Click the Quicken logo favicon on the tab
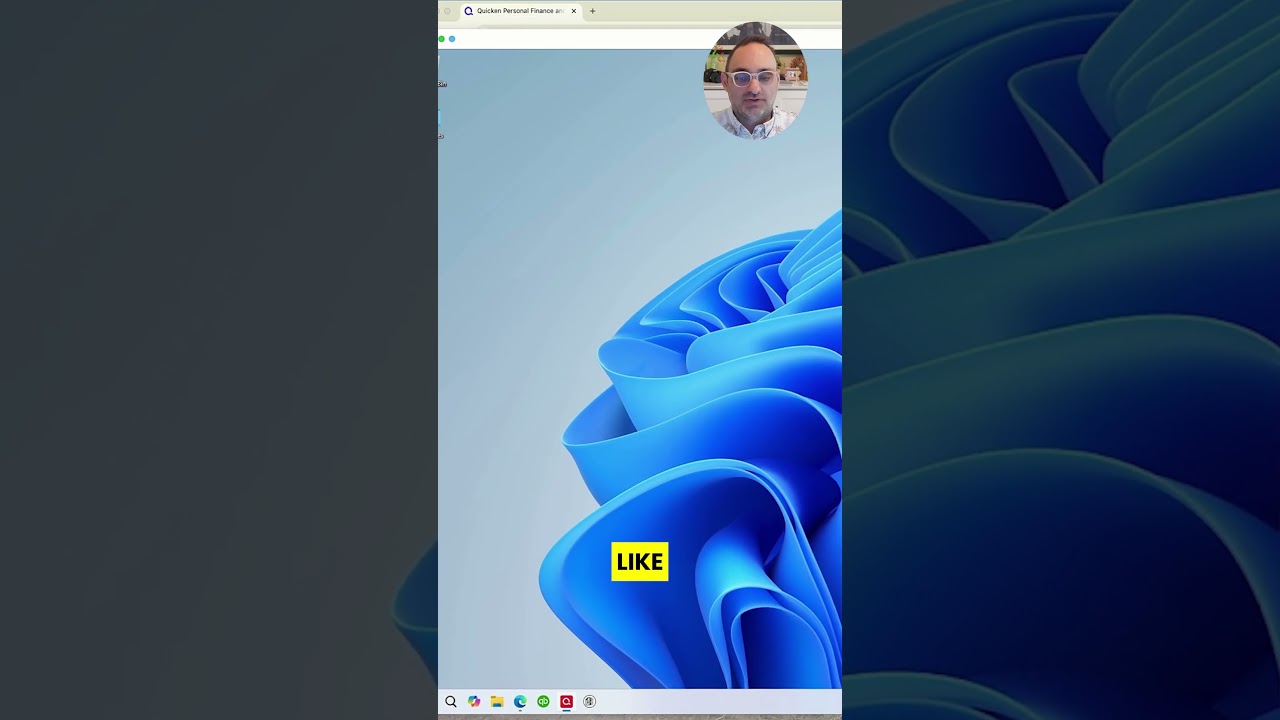Image resolution: width=1280 pixels, height=720 pixels. (468, 11)
